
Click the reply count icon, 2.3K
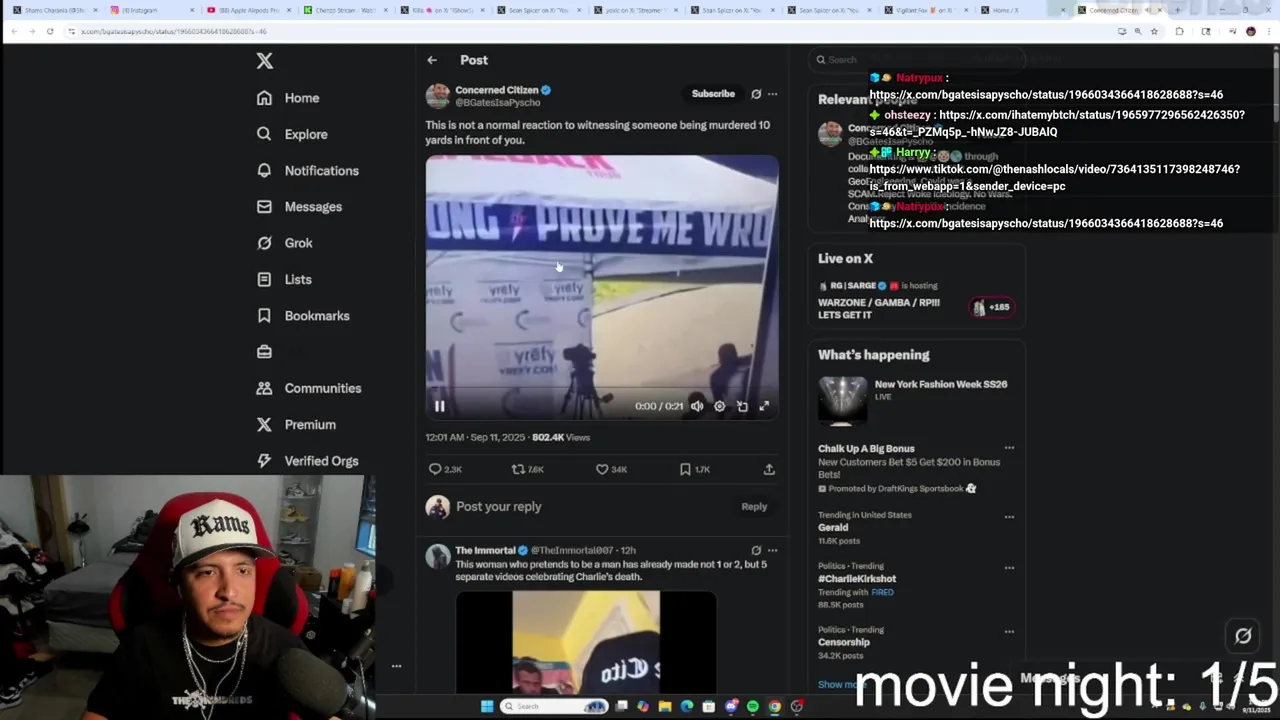click(x=445, y=469)
